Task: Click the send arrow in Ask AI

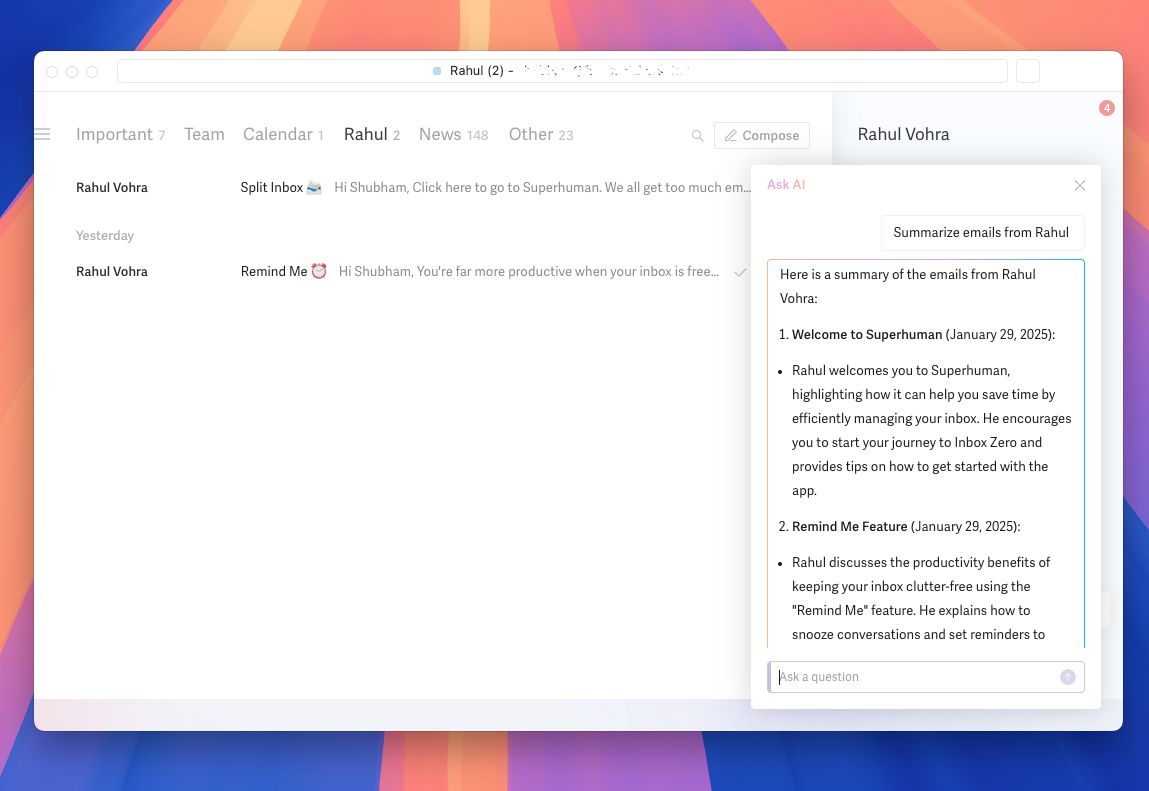Action: click(1068, 677)
